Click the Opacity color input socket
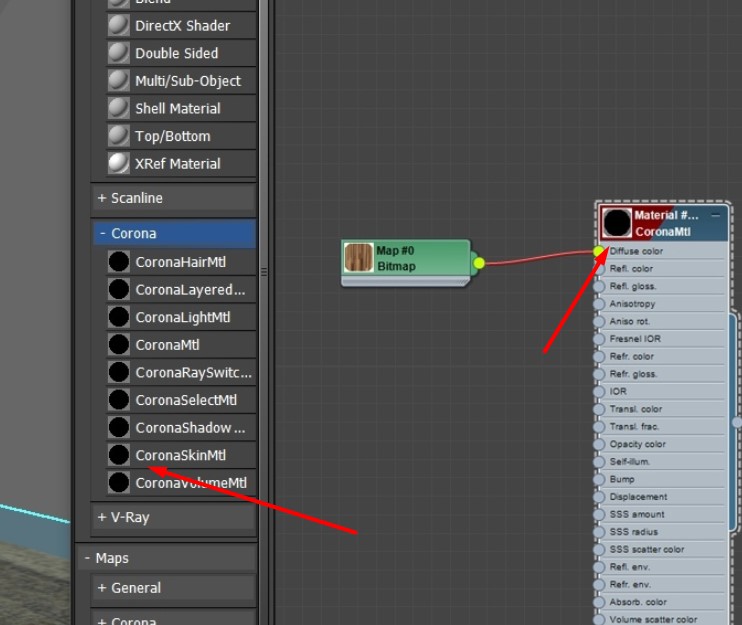 point(599,444)
